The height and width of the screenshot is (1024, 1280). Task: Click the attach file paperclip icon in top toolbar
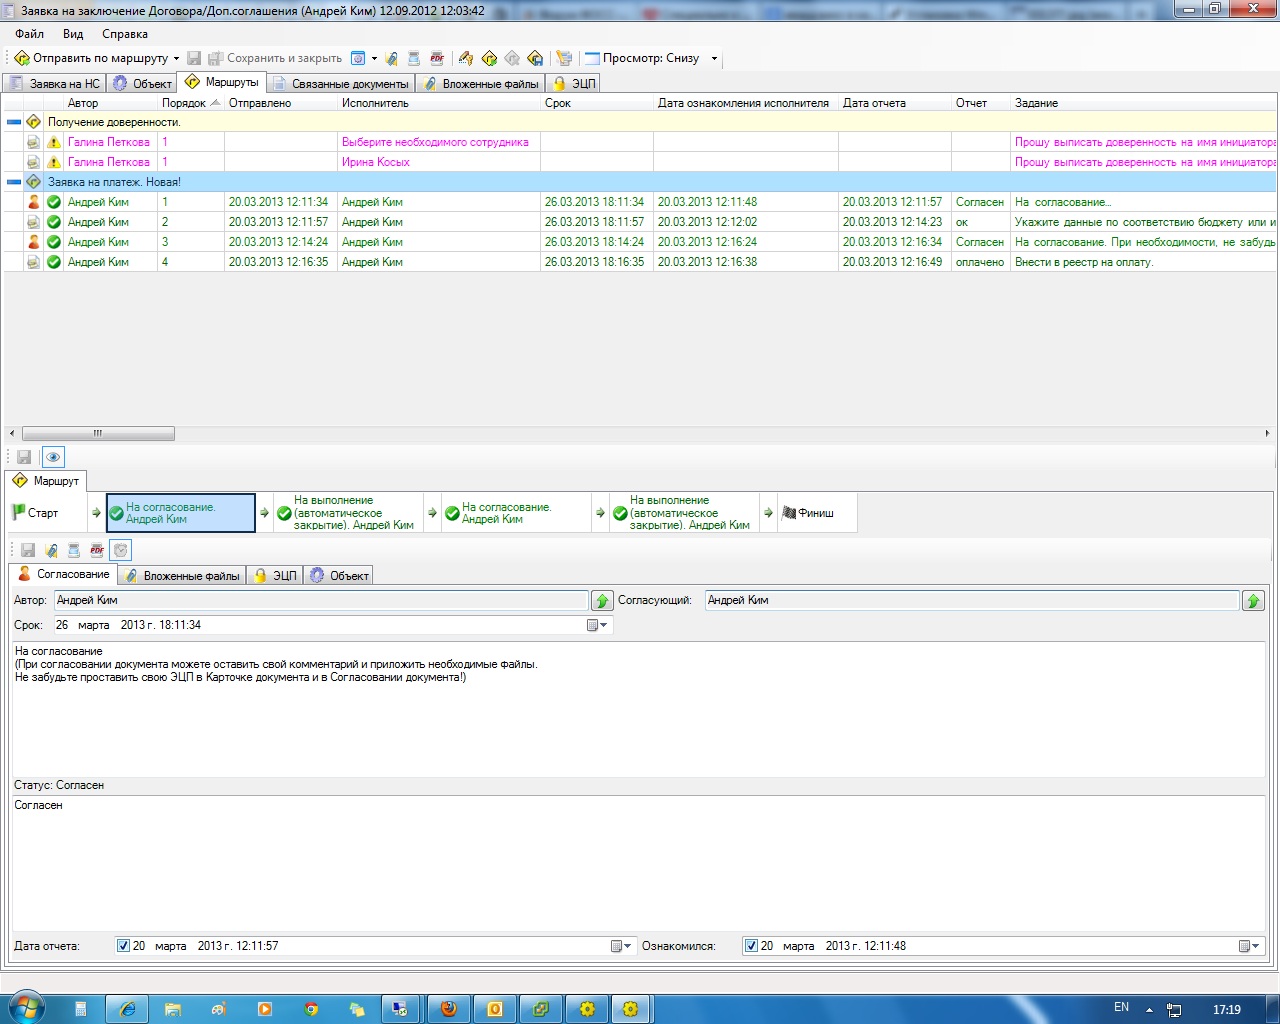pyautogui.click(x=391, y=58)
